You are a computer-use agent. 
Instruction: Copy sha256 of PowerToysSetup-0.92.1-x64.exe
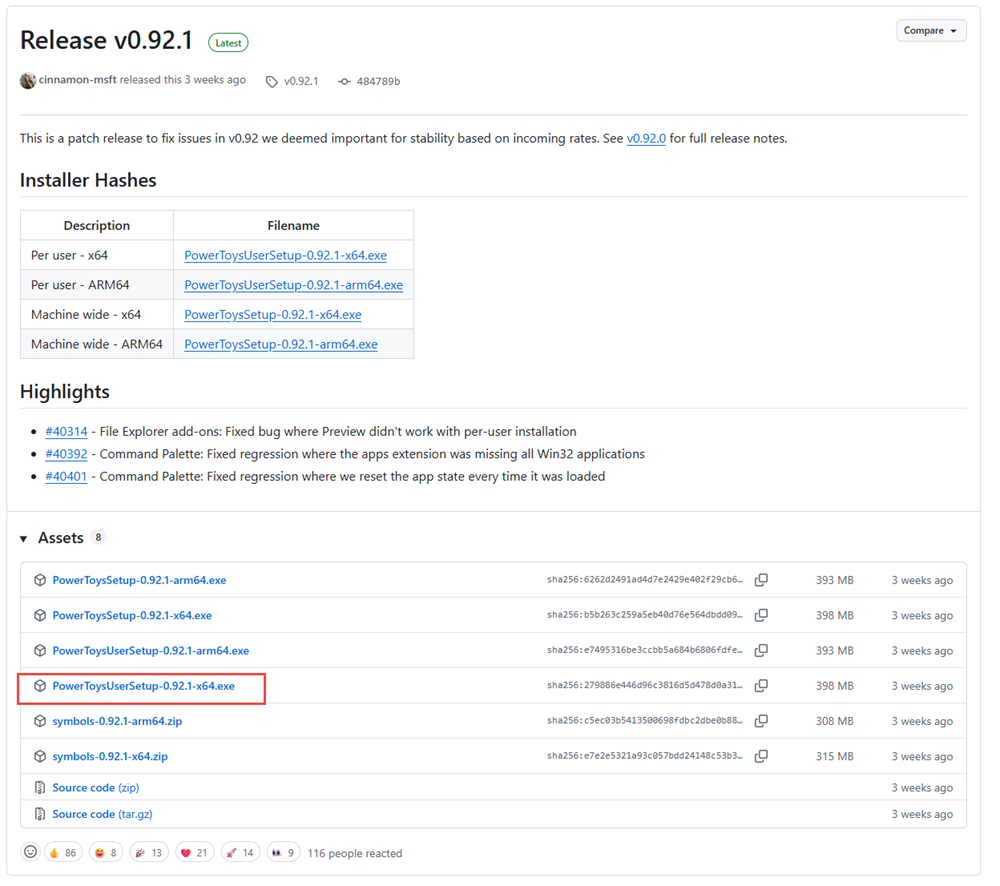761,615
